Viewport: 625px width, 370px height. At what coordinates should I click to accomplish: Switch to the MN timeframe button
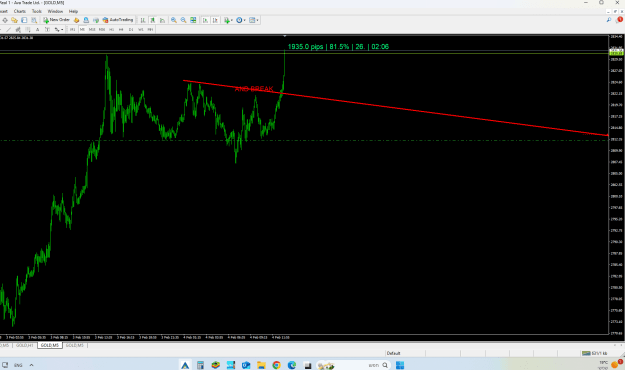pyautogui.click(x=150, y=30)
